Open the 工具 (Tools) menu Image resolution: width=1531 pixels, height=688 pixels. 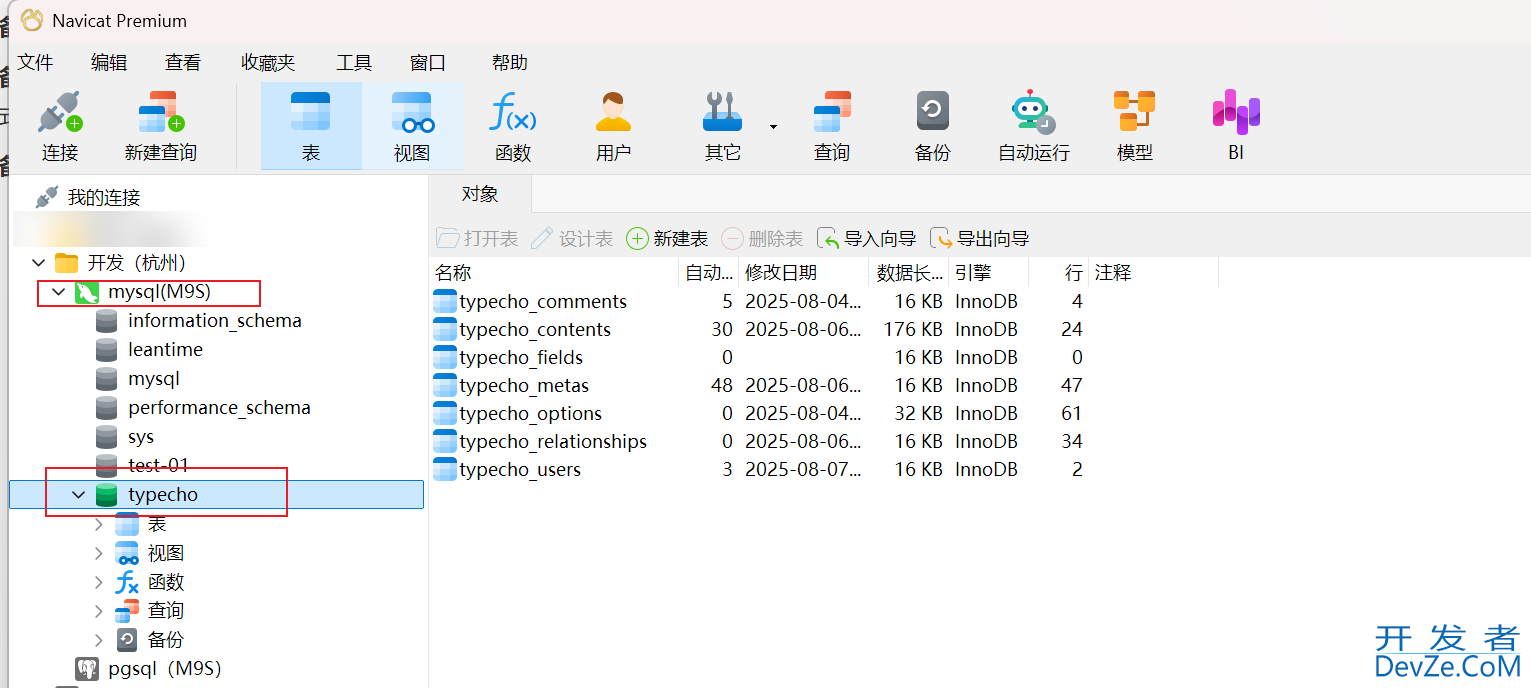(353, 63)
